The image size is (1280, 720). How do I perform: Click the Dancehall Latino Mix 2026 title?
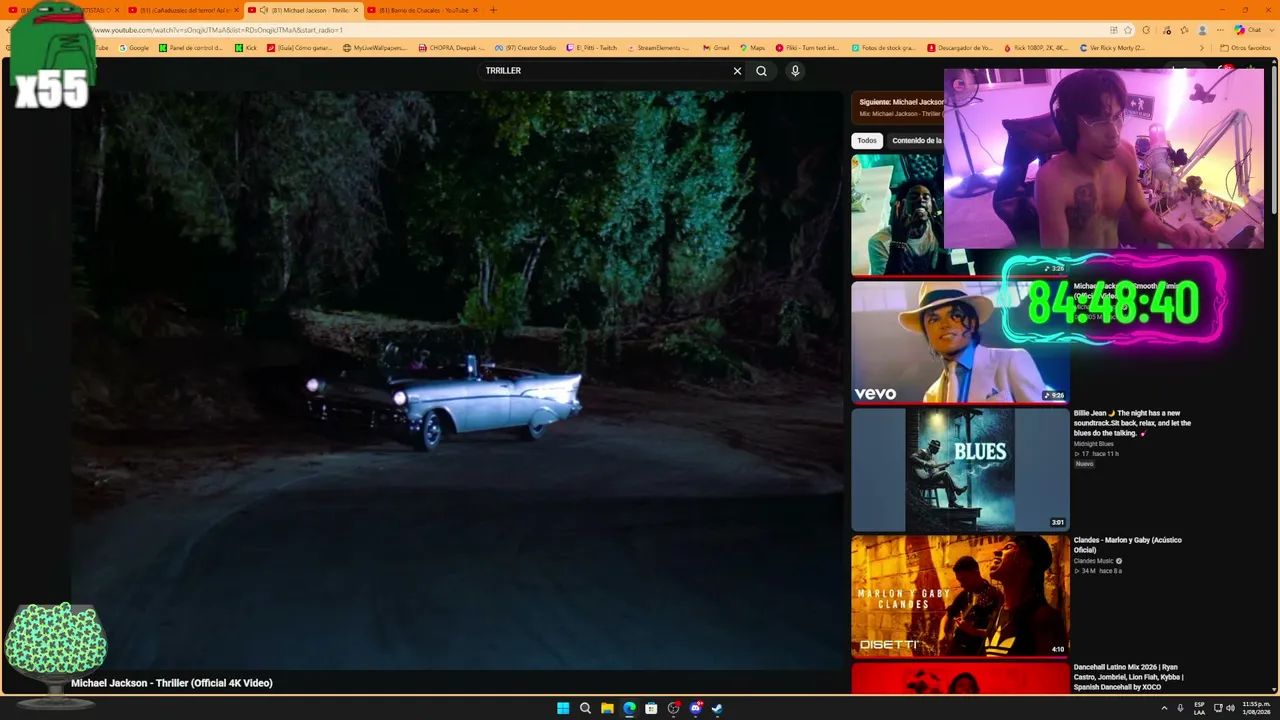coord(1129,677)
